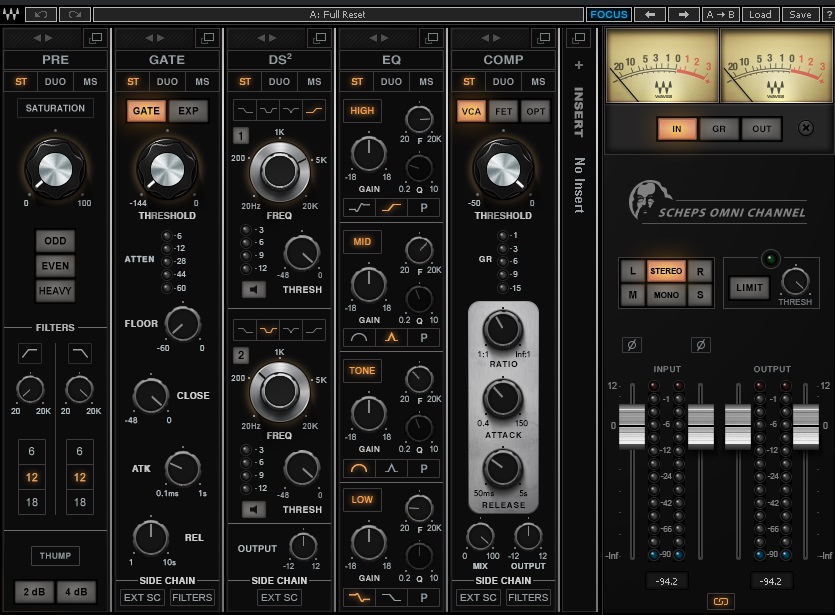
Task: Toggle DS² band 1 number button
Action: pos(241,136)
